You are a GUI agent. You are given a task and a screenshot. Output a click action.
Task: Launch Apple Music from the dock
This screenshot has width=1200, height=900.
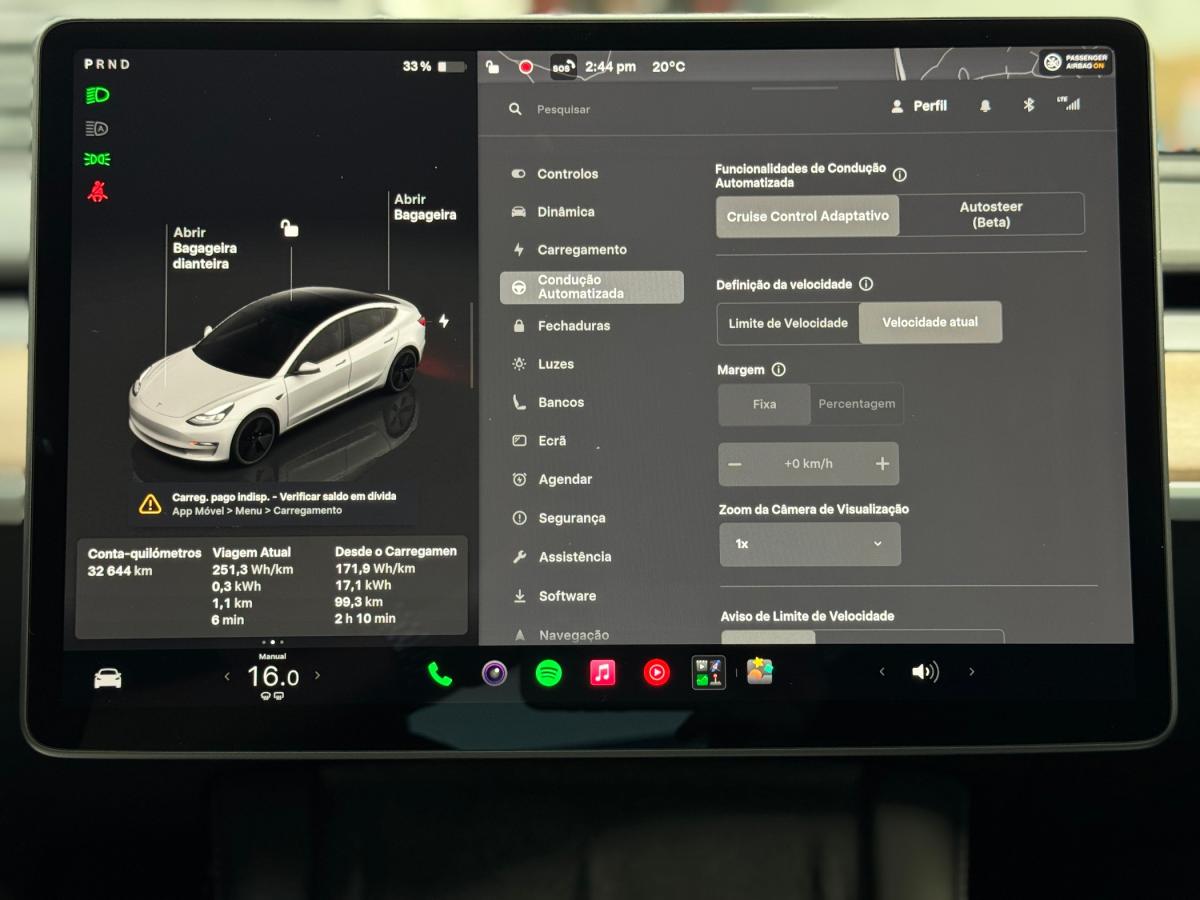(602, 673)
